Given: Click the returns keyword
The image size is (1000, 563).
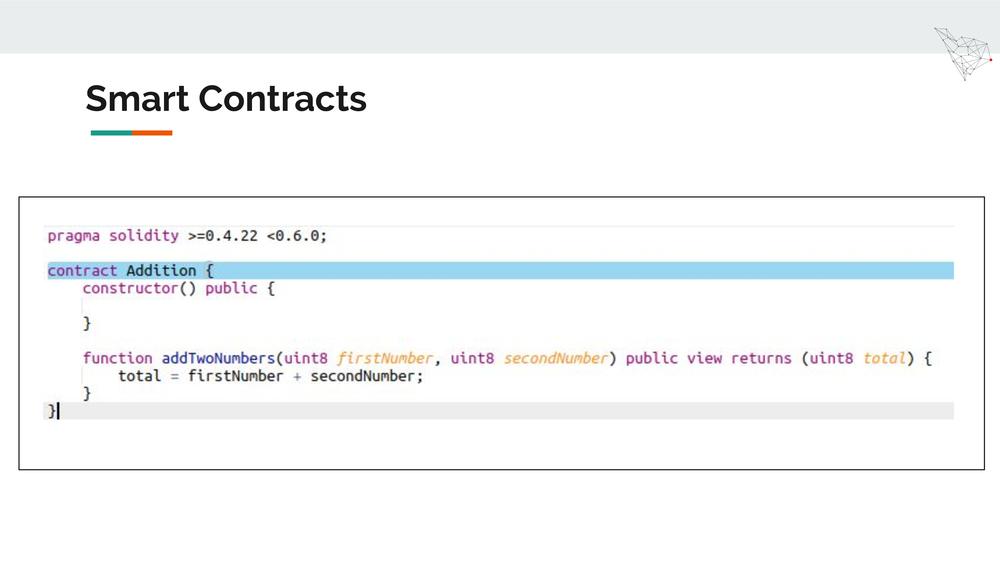Looking at the screenshot, I should point(761,358).
